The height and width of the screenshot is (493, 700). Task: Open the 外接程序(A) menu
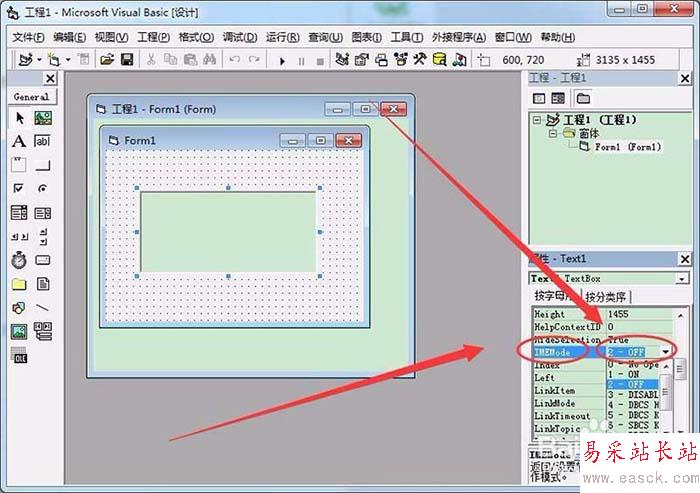pos(458,38)
